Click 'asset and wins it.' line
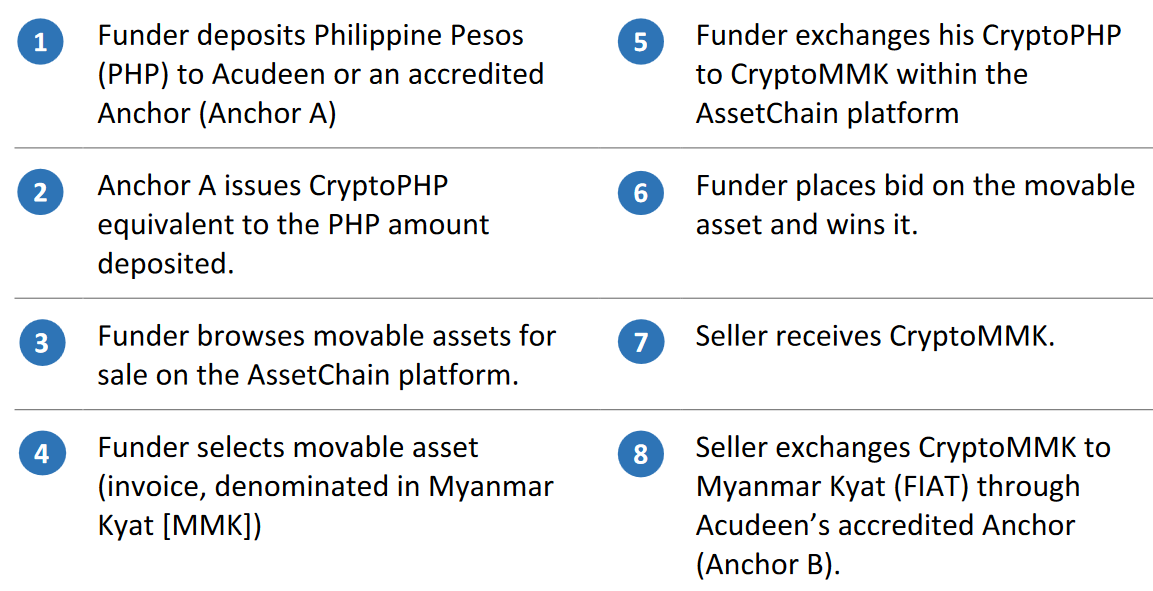Screen dimensions: 1153x591 point(807,224)
